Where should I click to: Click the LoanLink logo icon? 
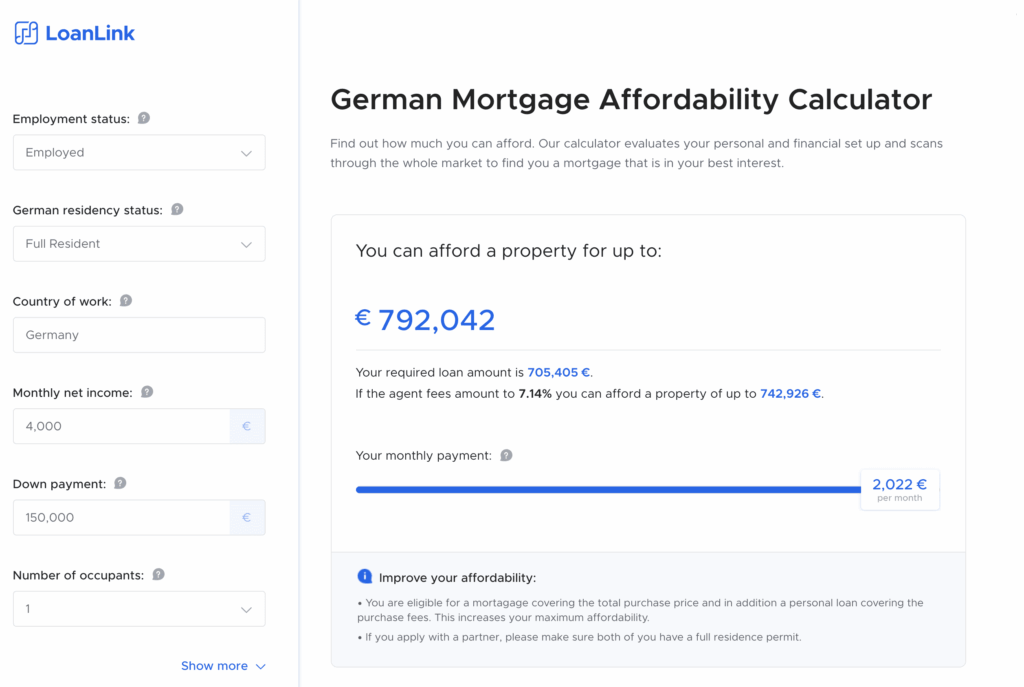tap(26, 33)
